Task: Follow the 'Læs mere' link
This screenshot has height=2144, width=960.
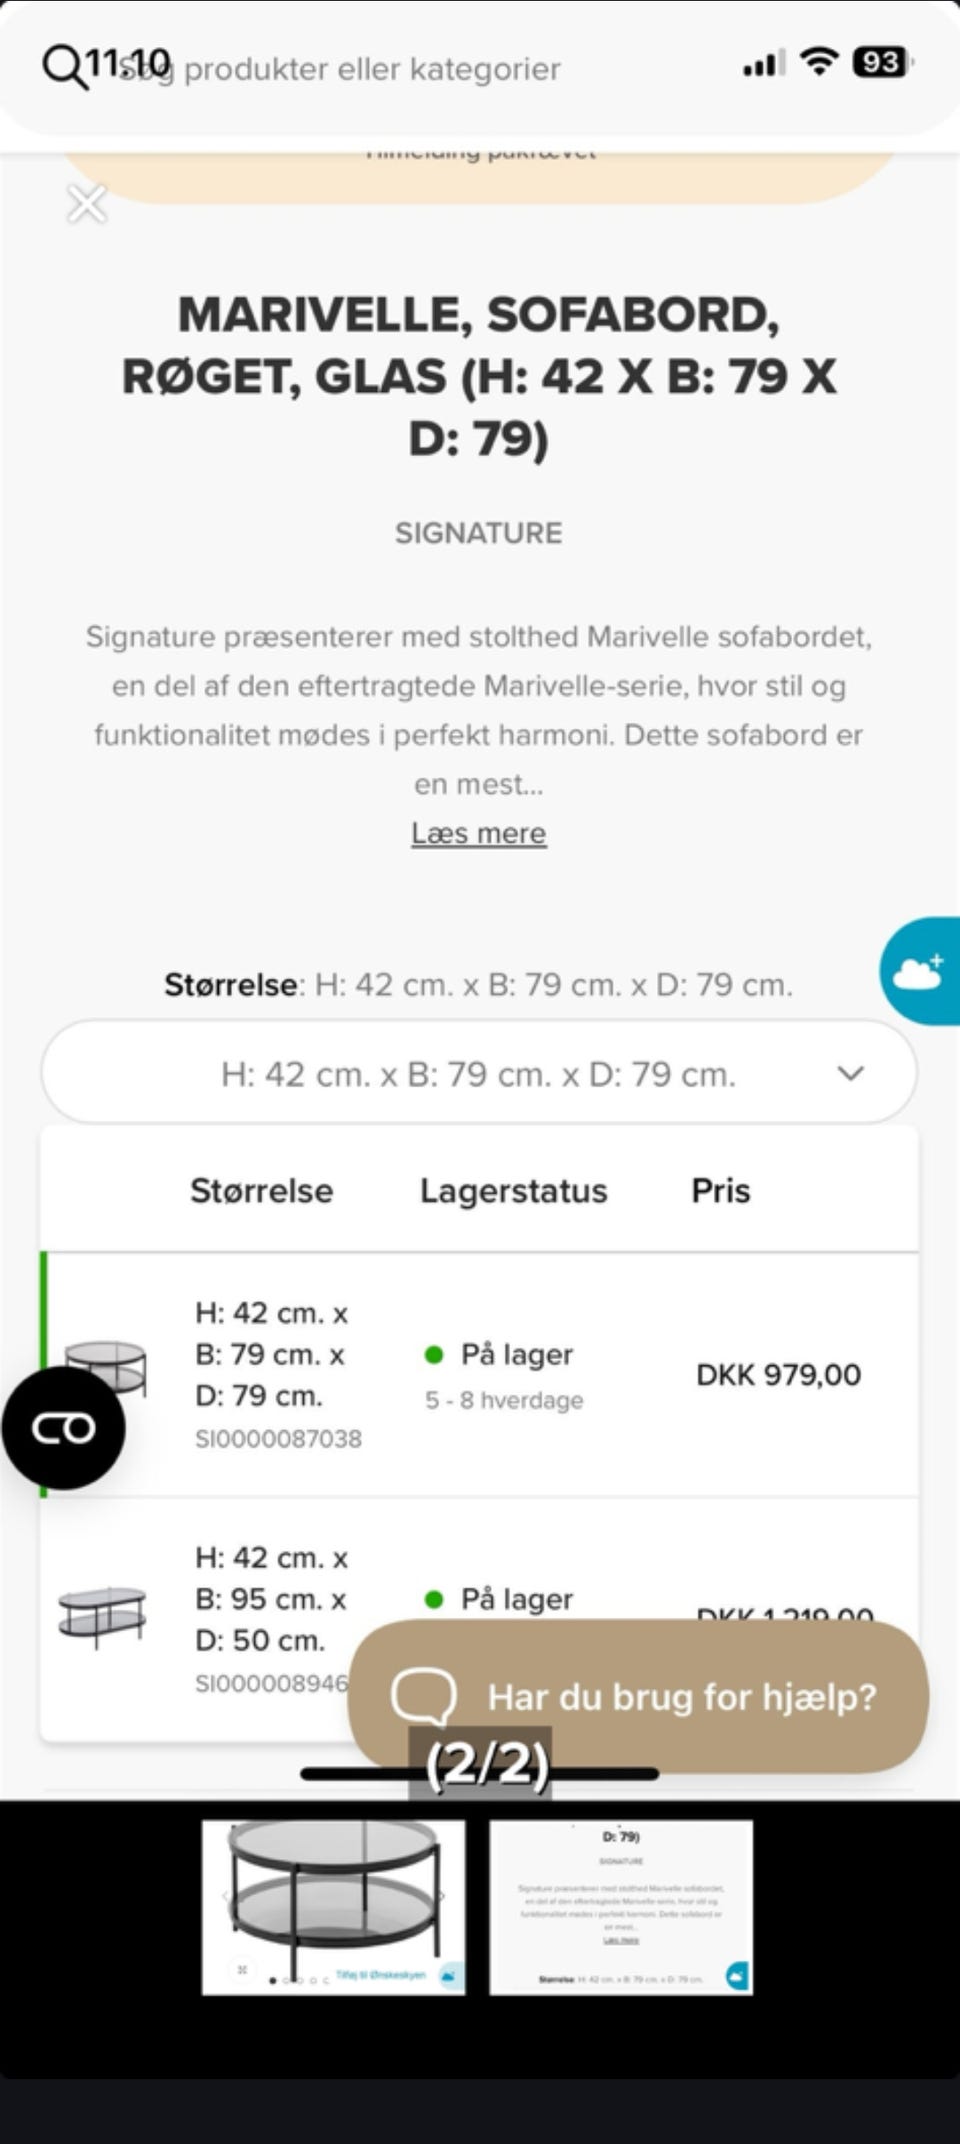Action: (478, 833)
